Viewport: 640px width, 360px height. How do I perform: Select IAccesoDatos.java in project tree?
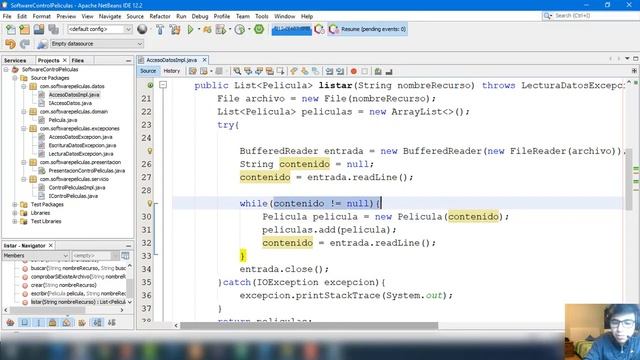[x=70, y=103]
